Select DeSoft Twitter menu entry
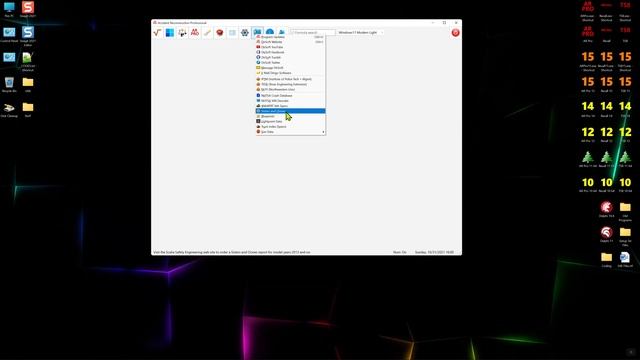 (x=290, y=62)
